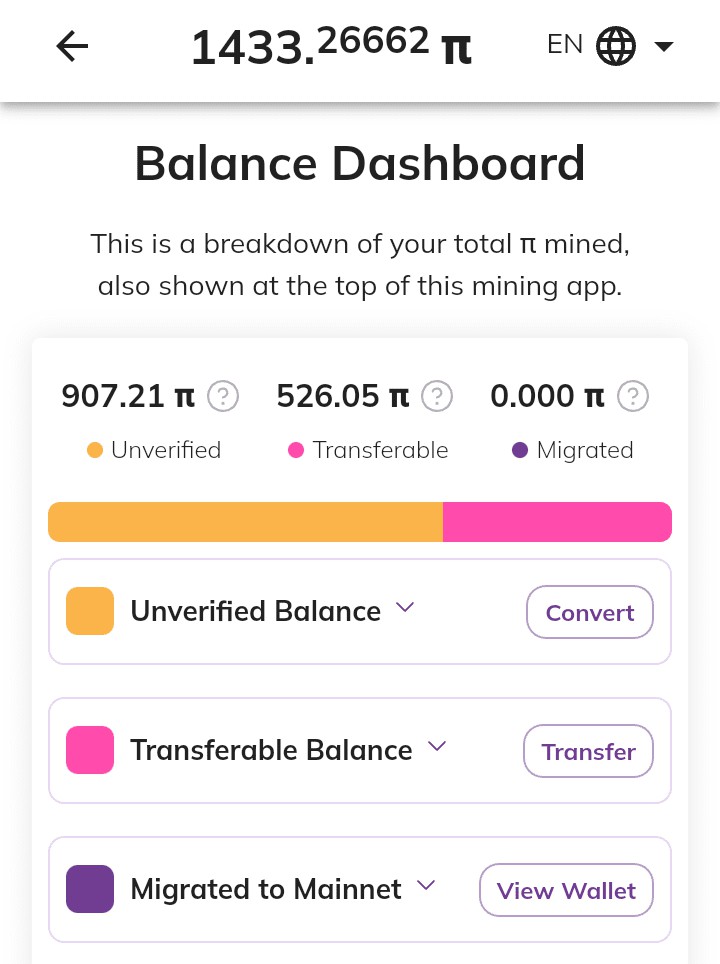Click the purple Migrated legend dot
This screenshot has height=964, width=720.
point(520,451)
